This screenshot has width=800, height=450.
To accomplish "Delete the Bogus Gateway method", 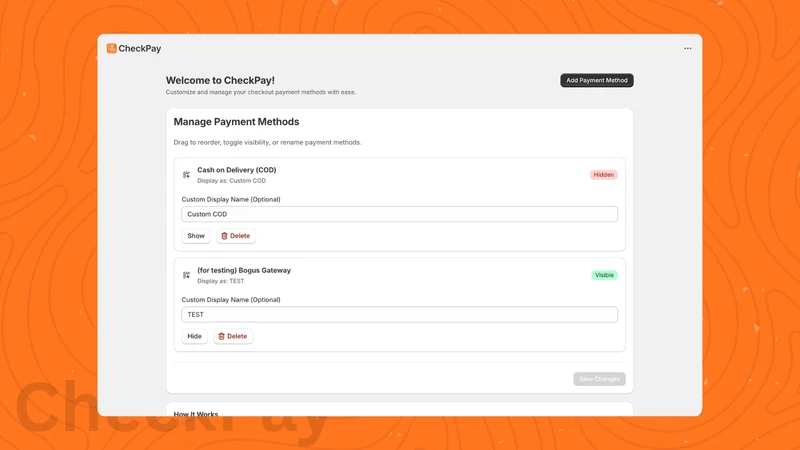I will (x=233, y=336).
